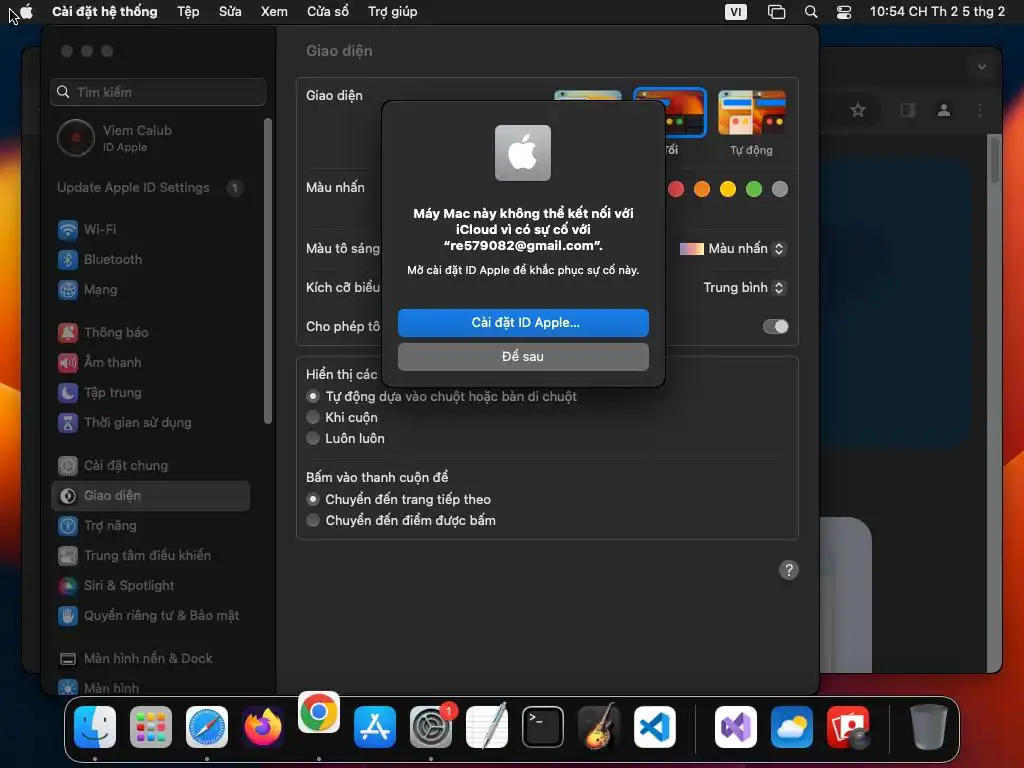
Task: Open Firefox from the Dock
Action: (x=263, y=727)
